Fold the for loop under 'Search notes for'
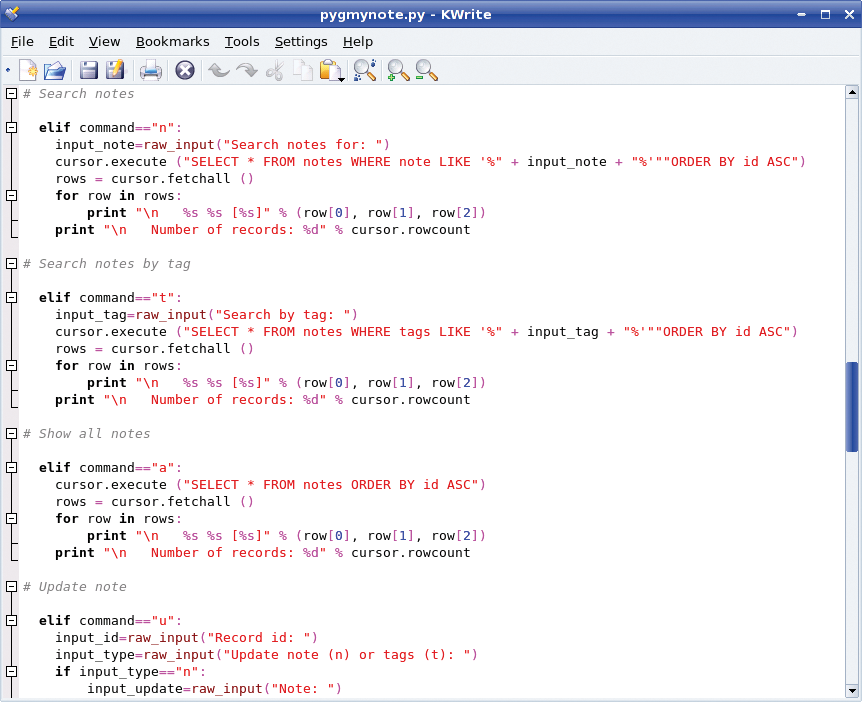862x702 pixels. click(11, 195)
